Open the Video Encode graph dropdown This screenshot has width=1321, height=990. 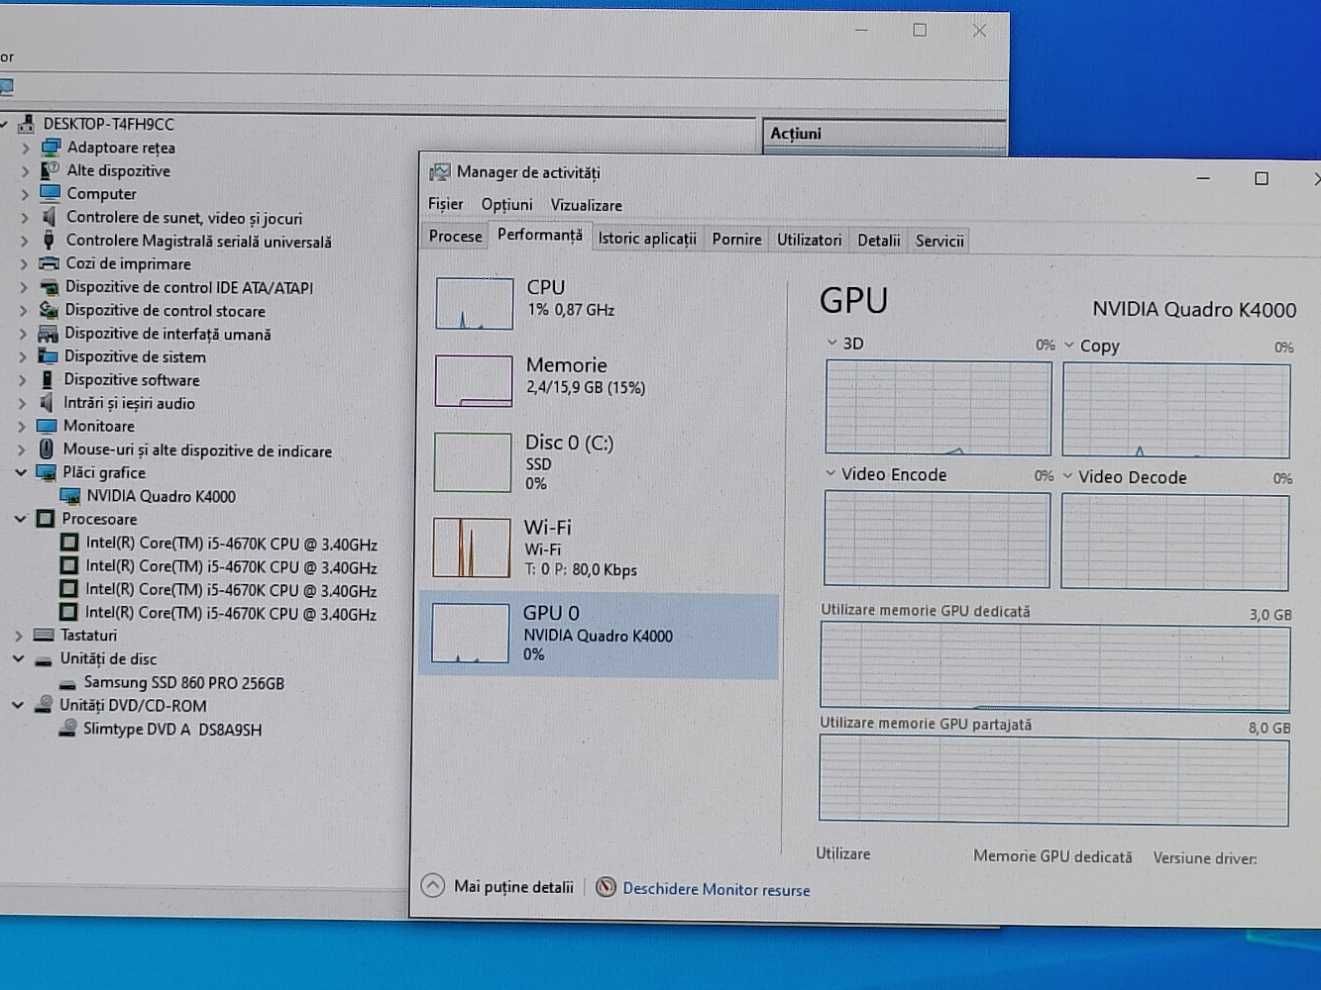(830, 473)
